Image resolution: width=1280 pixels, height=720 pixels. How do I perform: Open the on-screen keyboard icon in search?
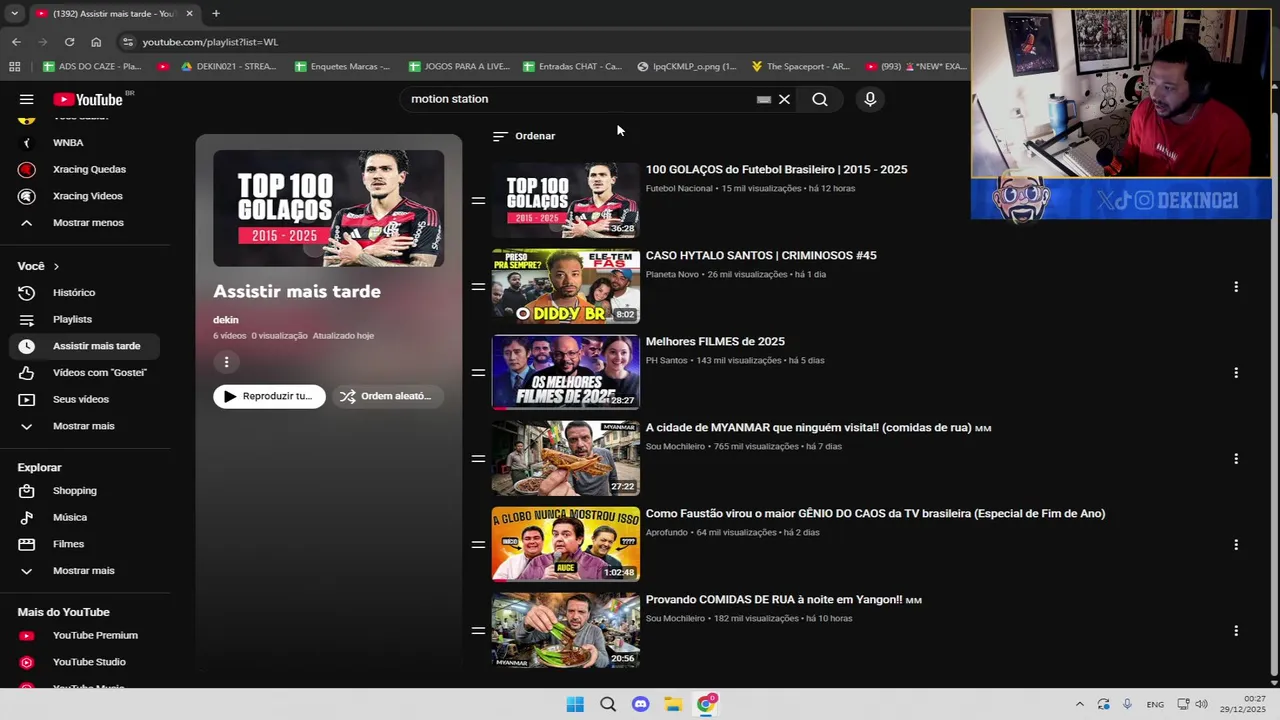pyautogui.click(x=764, y=99)
